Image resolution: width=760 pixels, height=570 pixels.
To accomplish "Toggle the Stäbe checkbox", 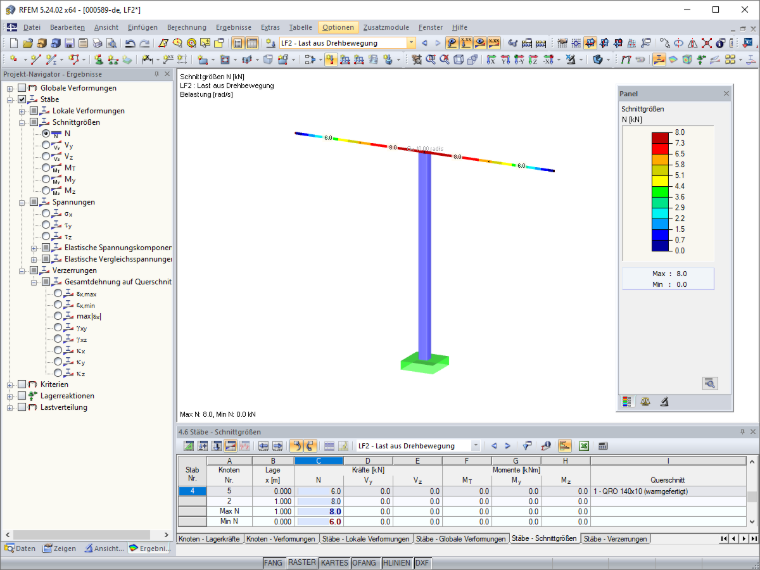I will (x=22, y=99).
